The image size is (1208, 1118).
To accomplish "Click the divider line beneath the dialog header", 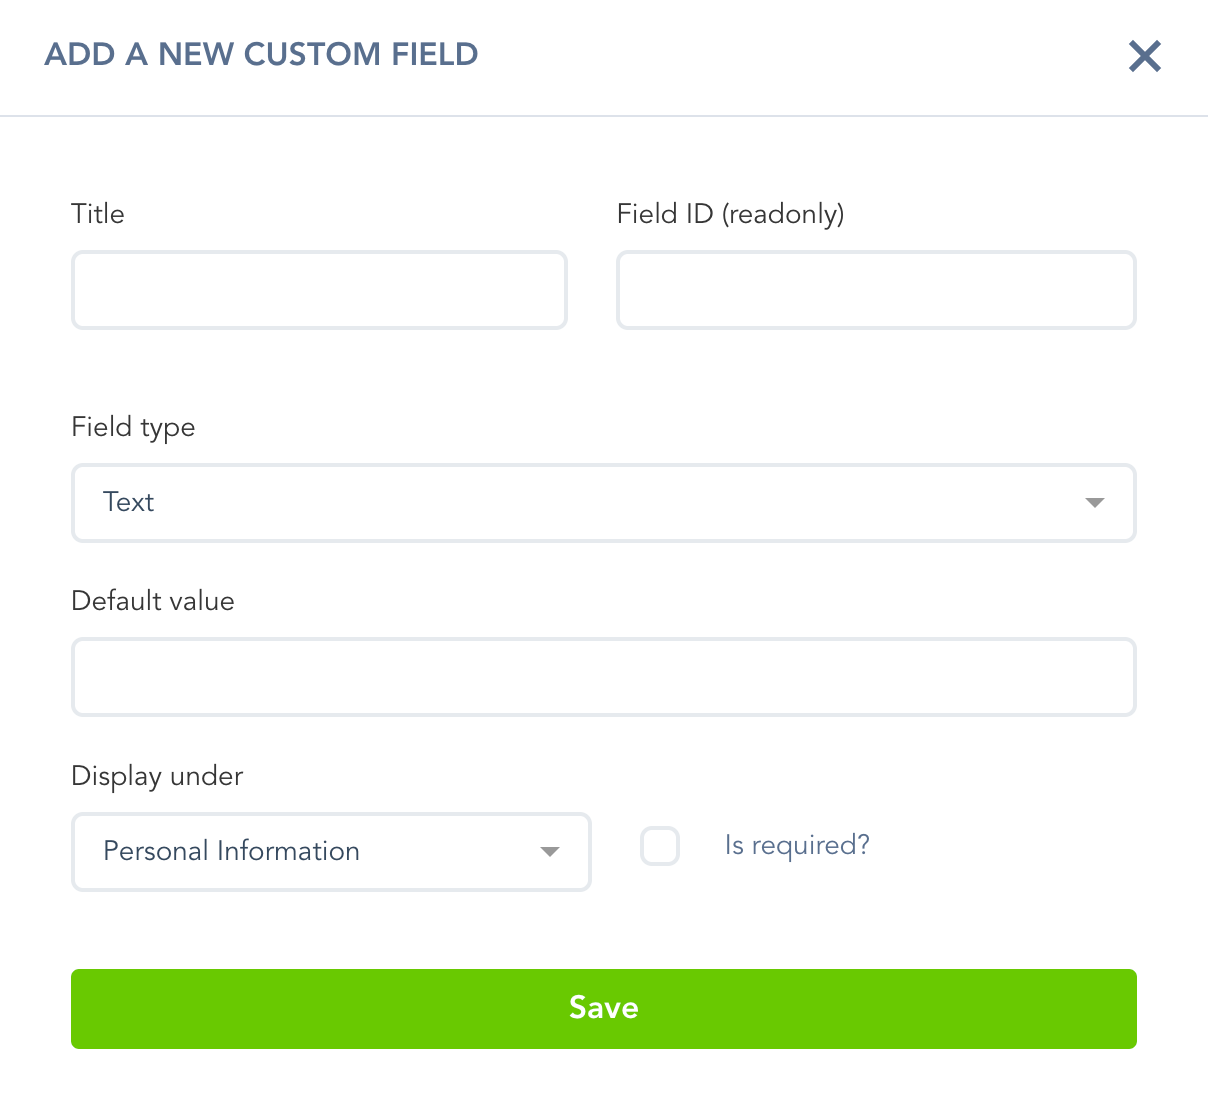I will 604,116.
